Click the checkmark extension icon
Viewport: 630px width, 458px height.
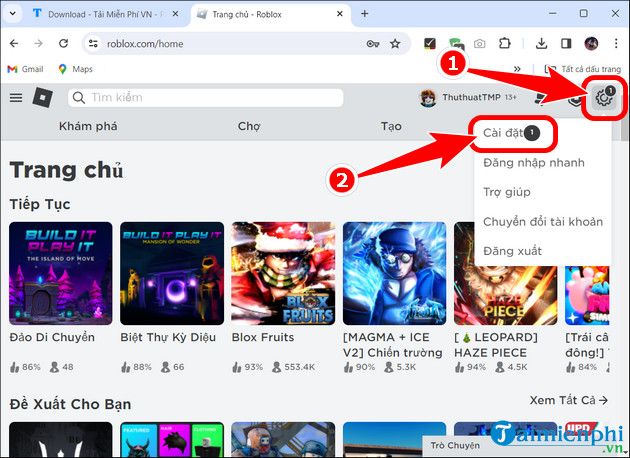430,43
